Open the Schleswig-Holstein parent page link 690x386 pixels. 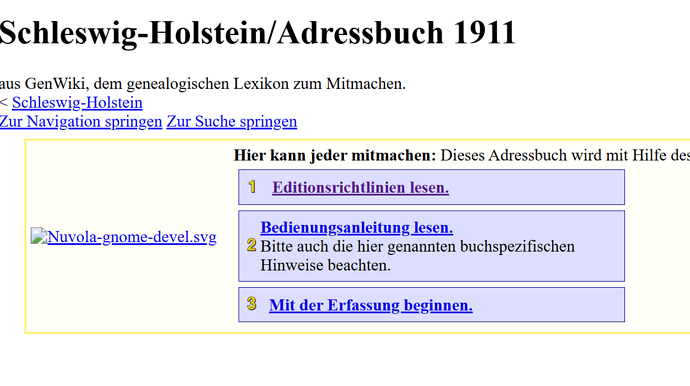77,103
